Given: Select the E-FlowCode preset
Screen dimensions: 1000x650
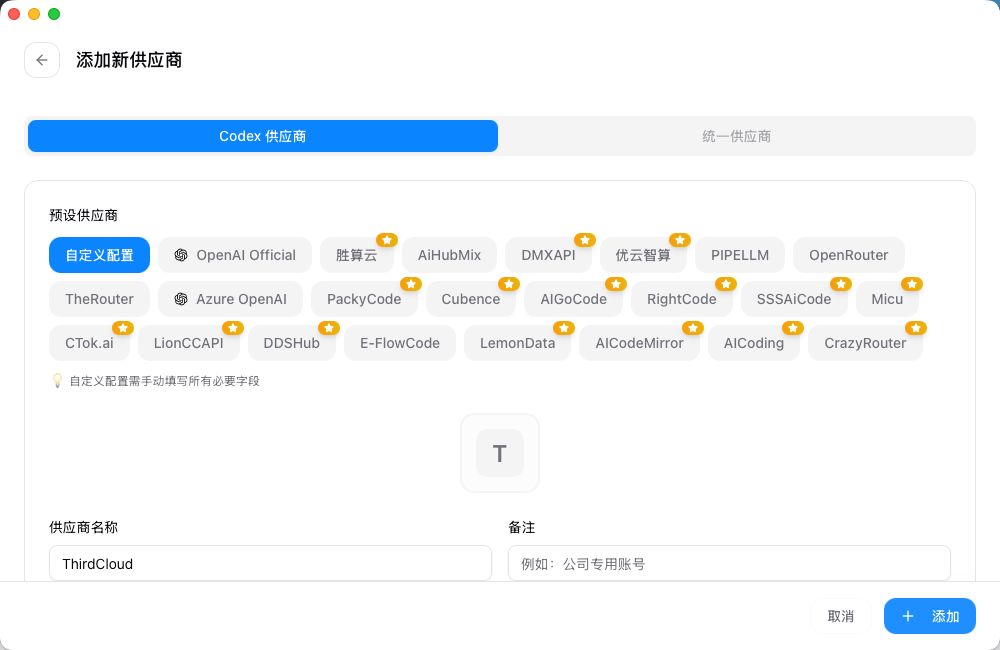Looking at the screenshot, I should [x=400, y=343].
